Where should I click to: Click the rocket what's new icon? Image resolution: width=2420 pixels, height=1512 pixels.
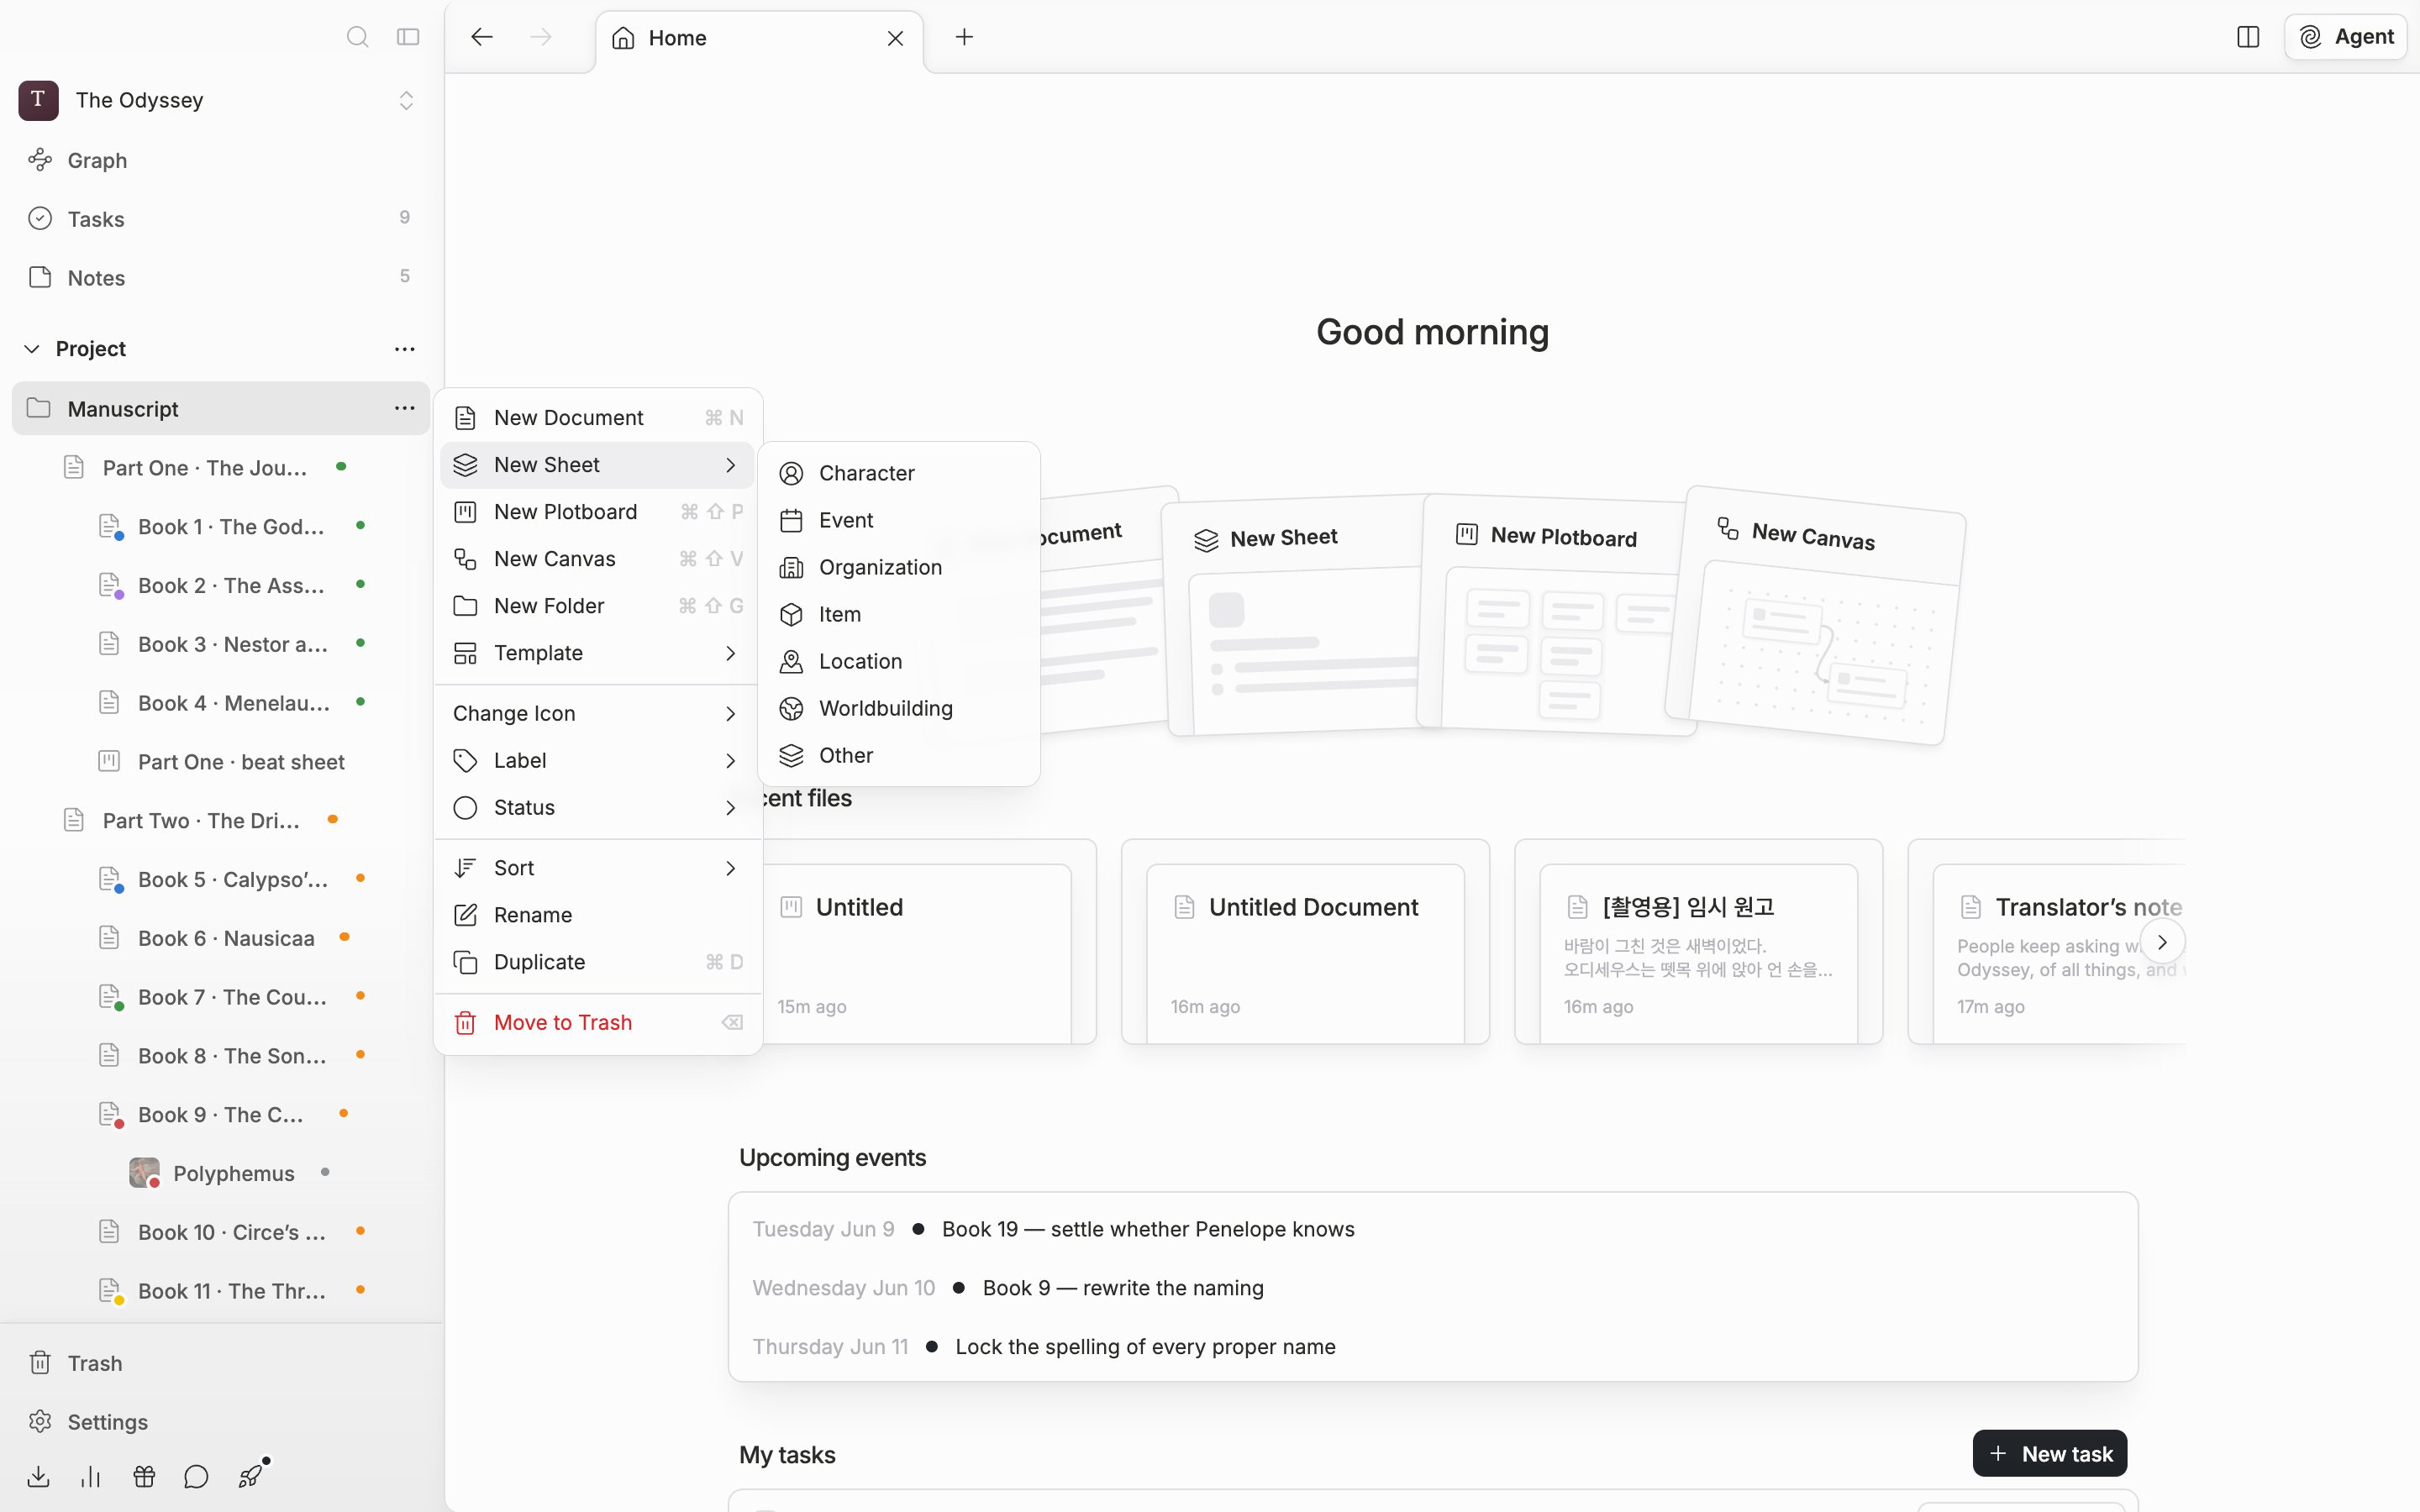[250, 1476]
